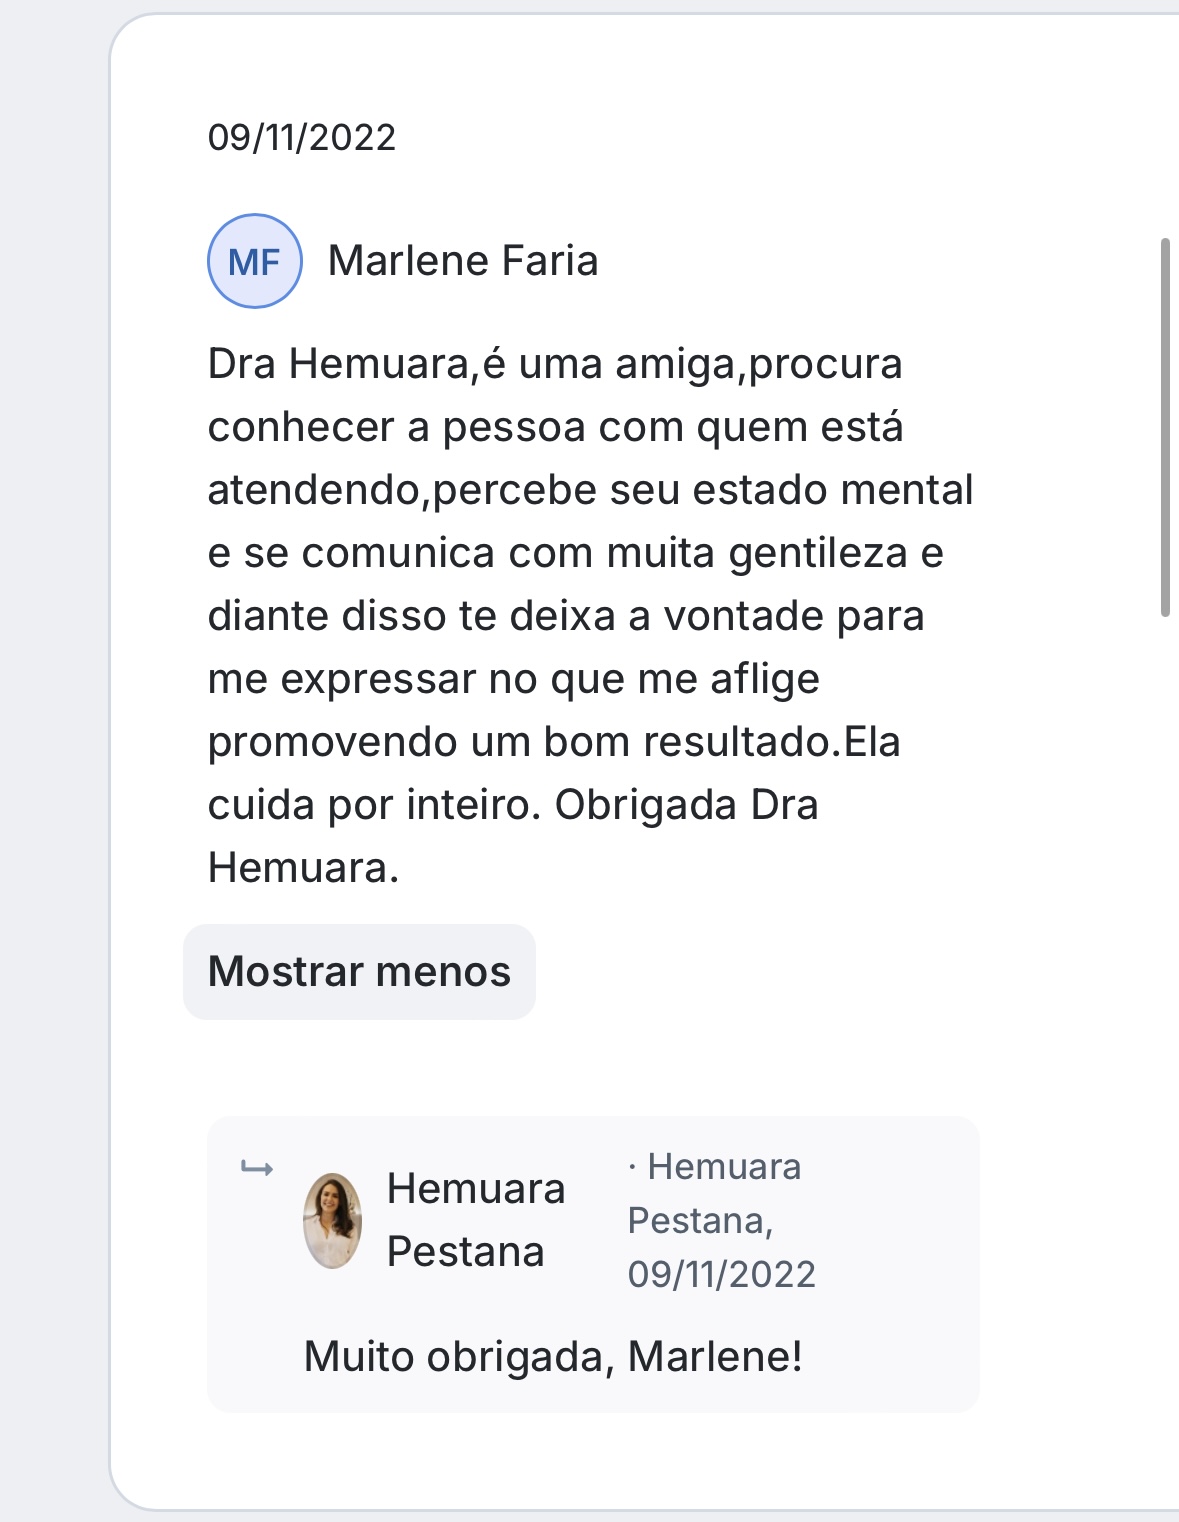Click the final word 'Hemuara.' of the review
The height and width of the screenshot is (1522, 1179).
point(303,868)
